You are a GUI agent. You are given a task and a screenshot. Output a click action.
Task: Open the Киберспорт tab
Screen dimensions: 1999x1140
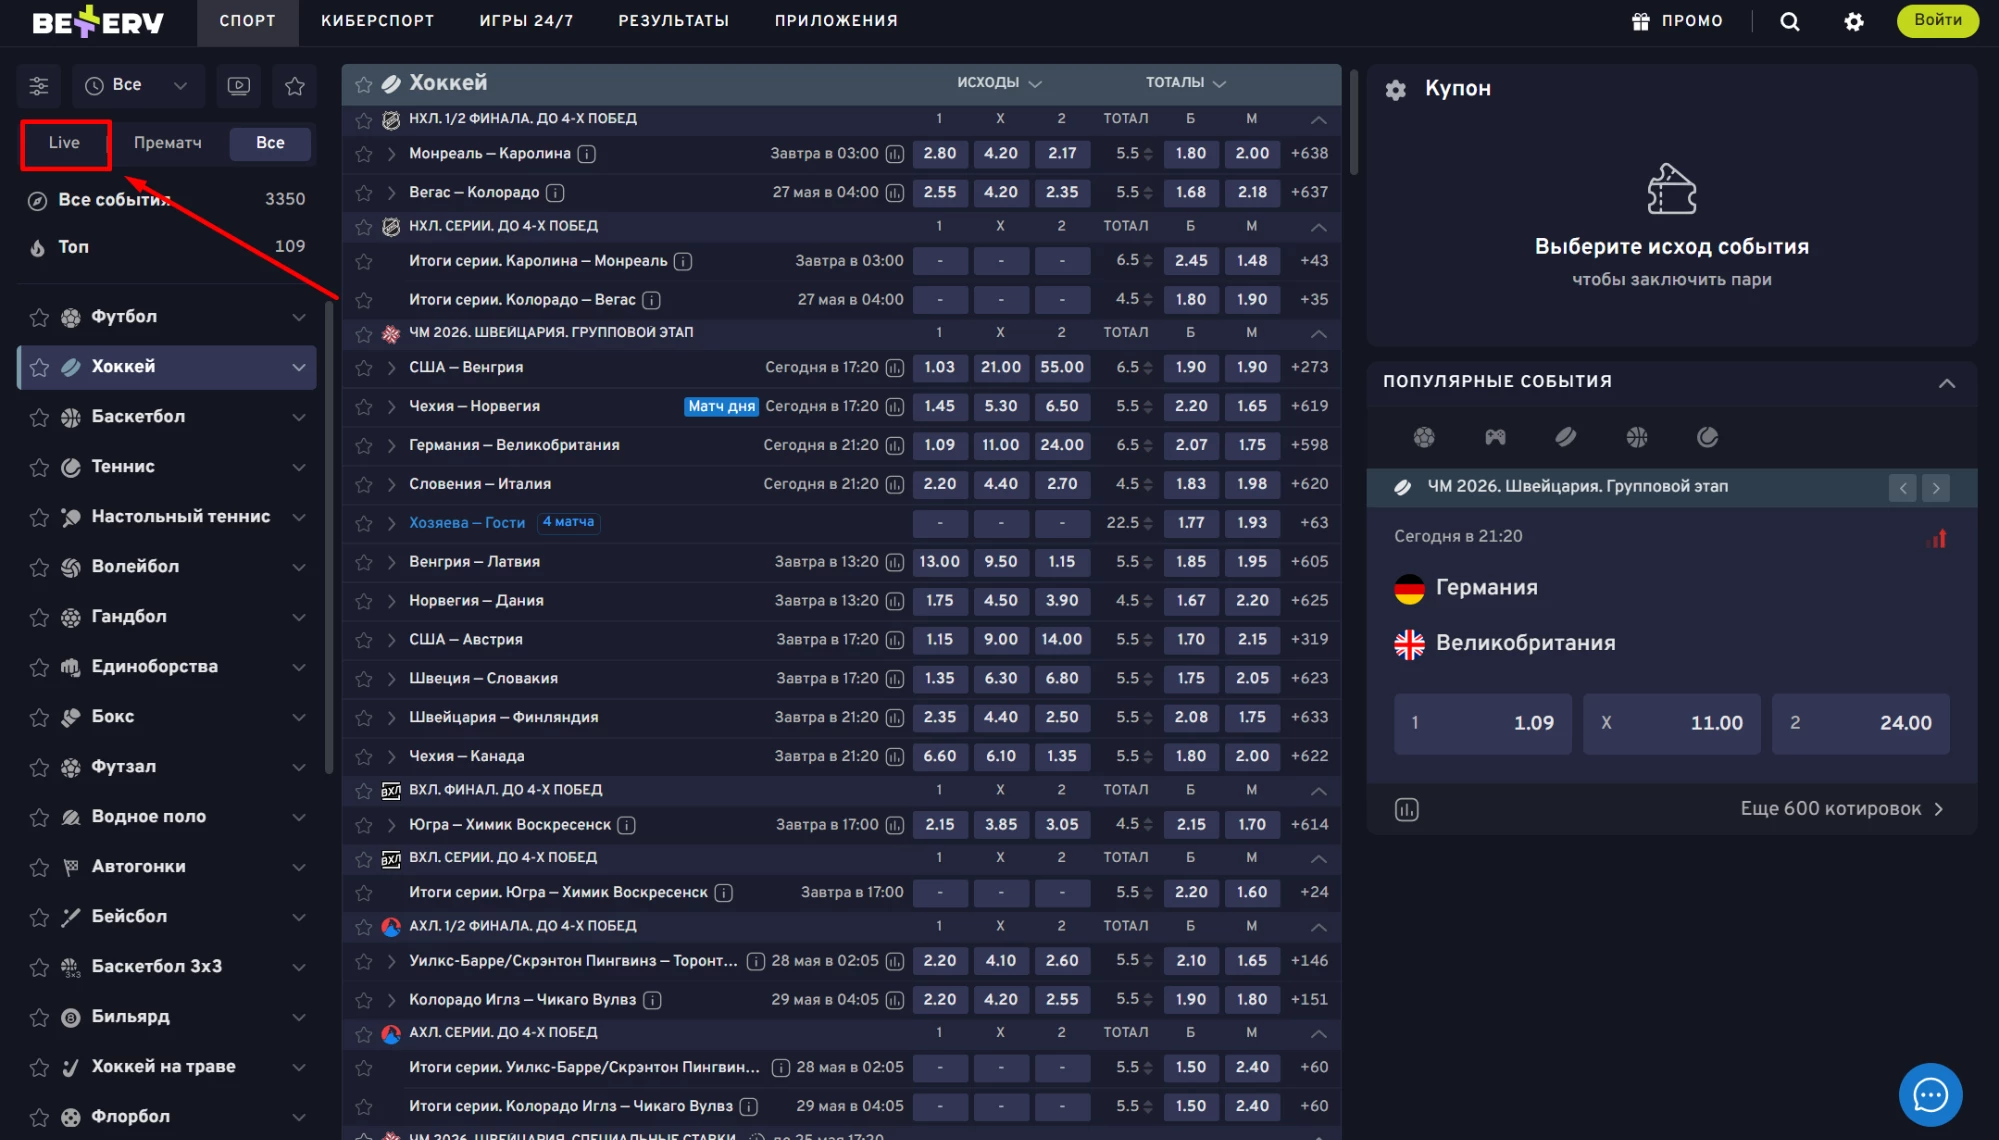(378, 21)
